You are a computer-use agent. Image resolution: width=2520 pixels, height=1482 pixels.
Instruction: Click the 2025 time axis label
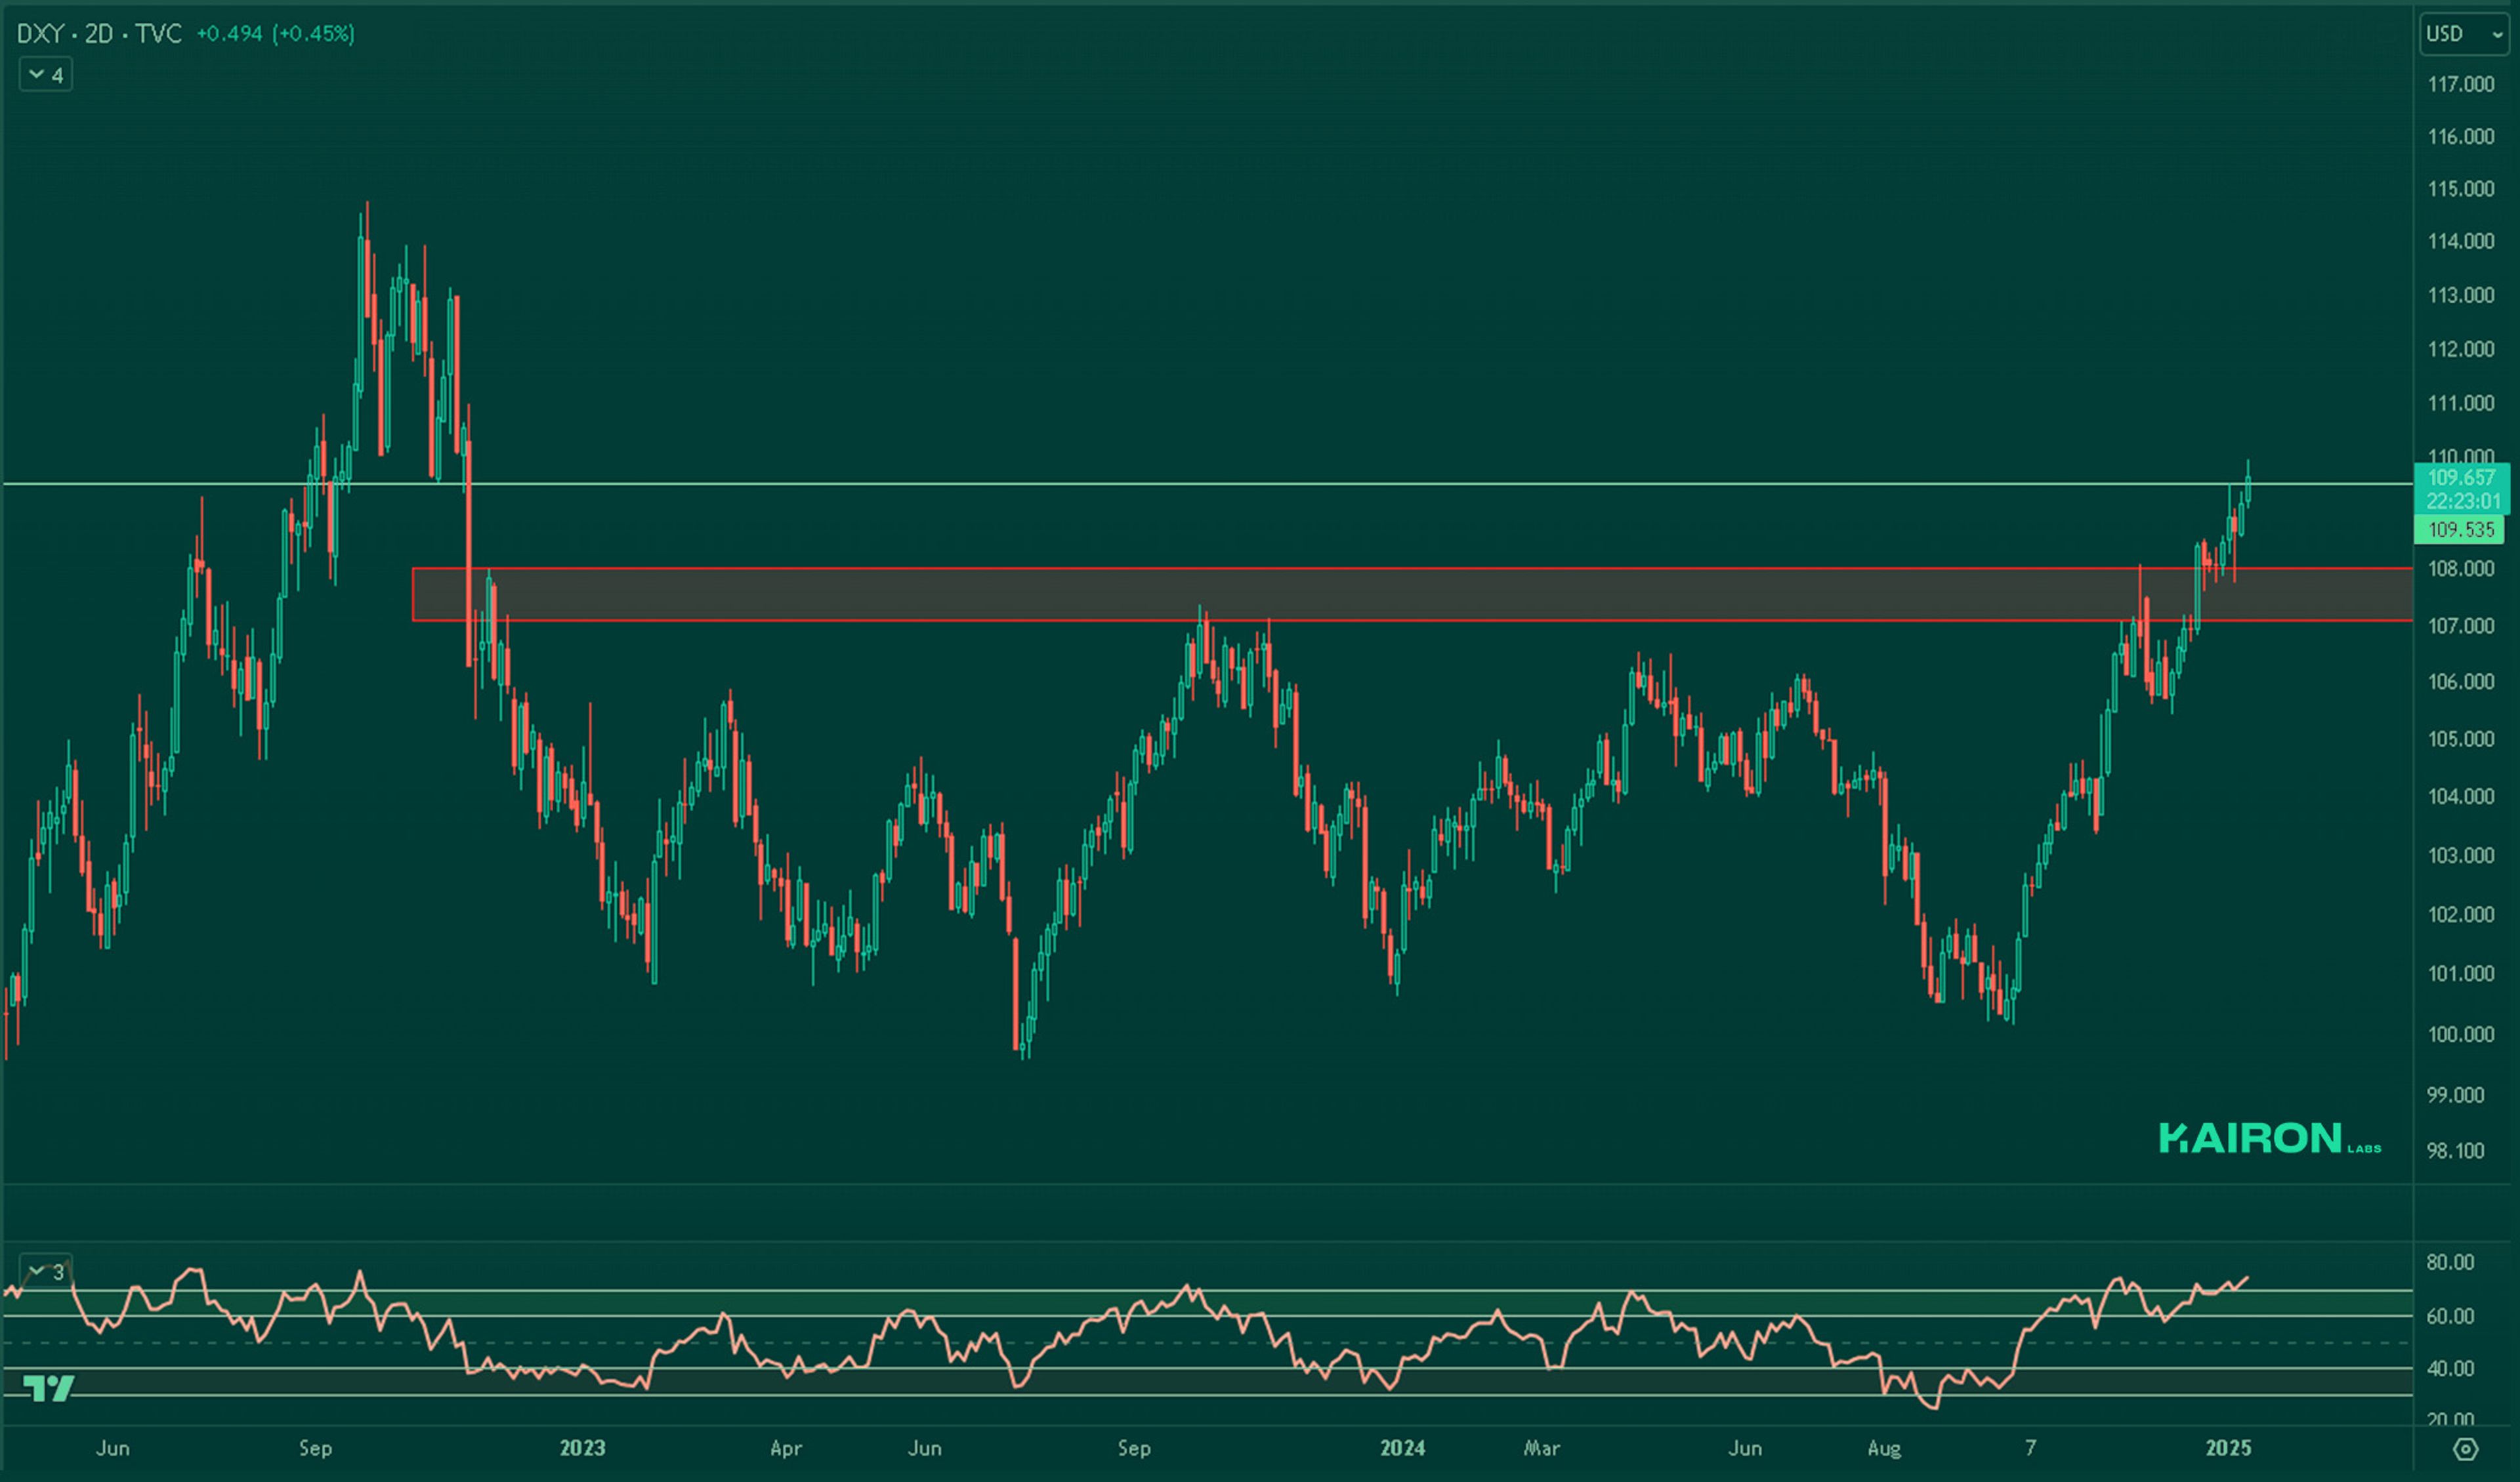click(2228, 1448)
